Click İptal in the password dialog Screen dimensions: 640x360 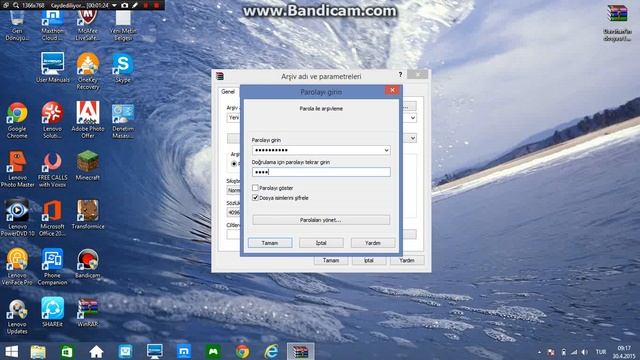(321, 243)
